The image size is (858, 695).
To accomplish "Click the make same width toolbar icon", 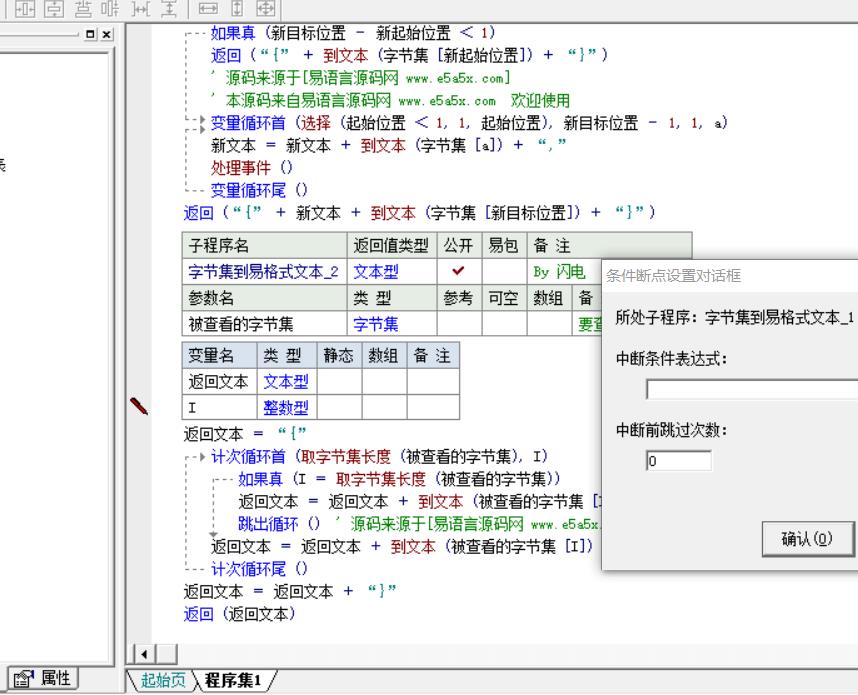I will point(208,8).
